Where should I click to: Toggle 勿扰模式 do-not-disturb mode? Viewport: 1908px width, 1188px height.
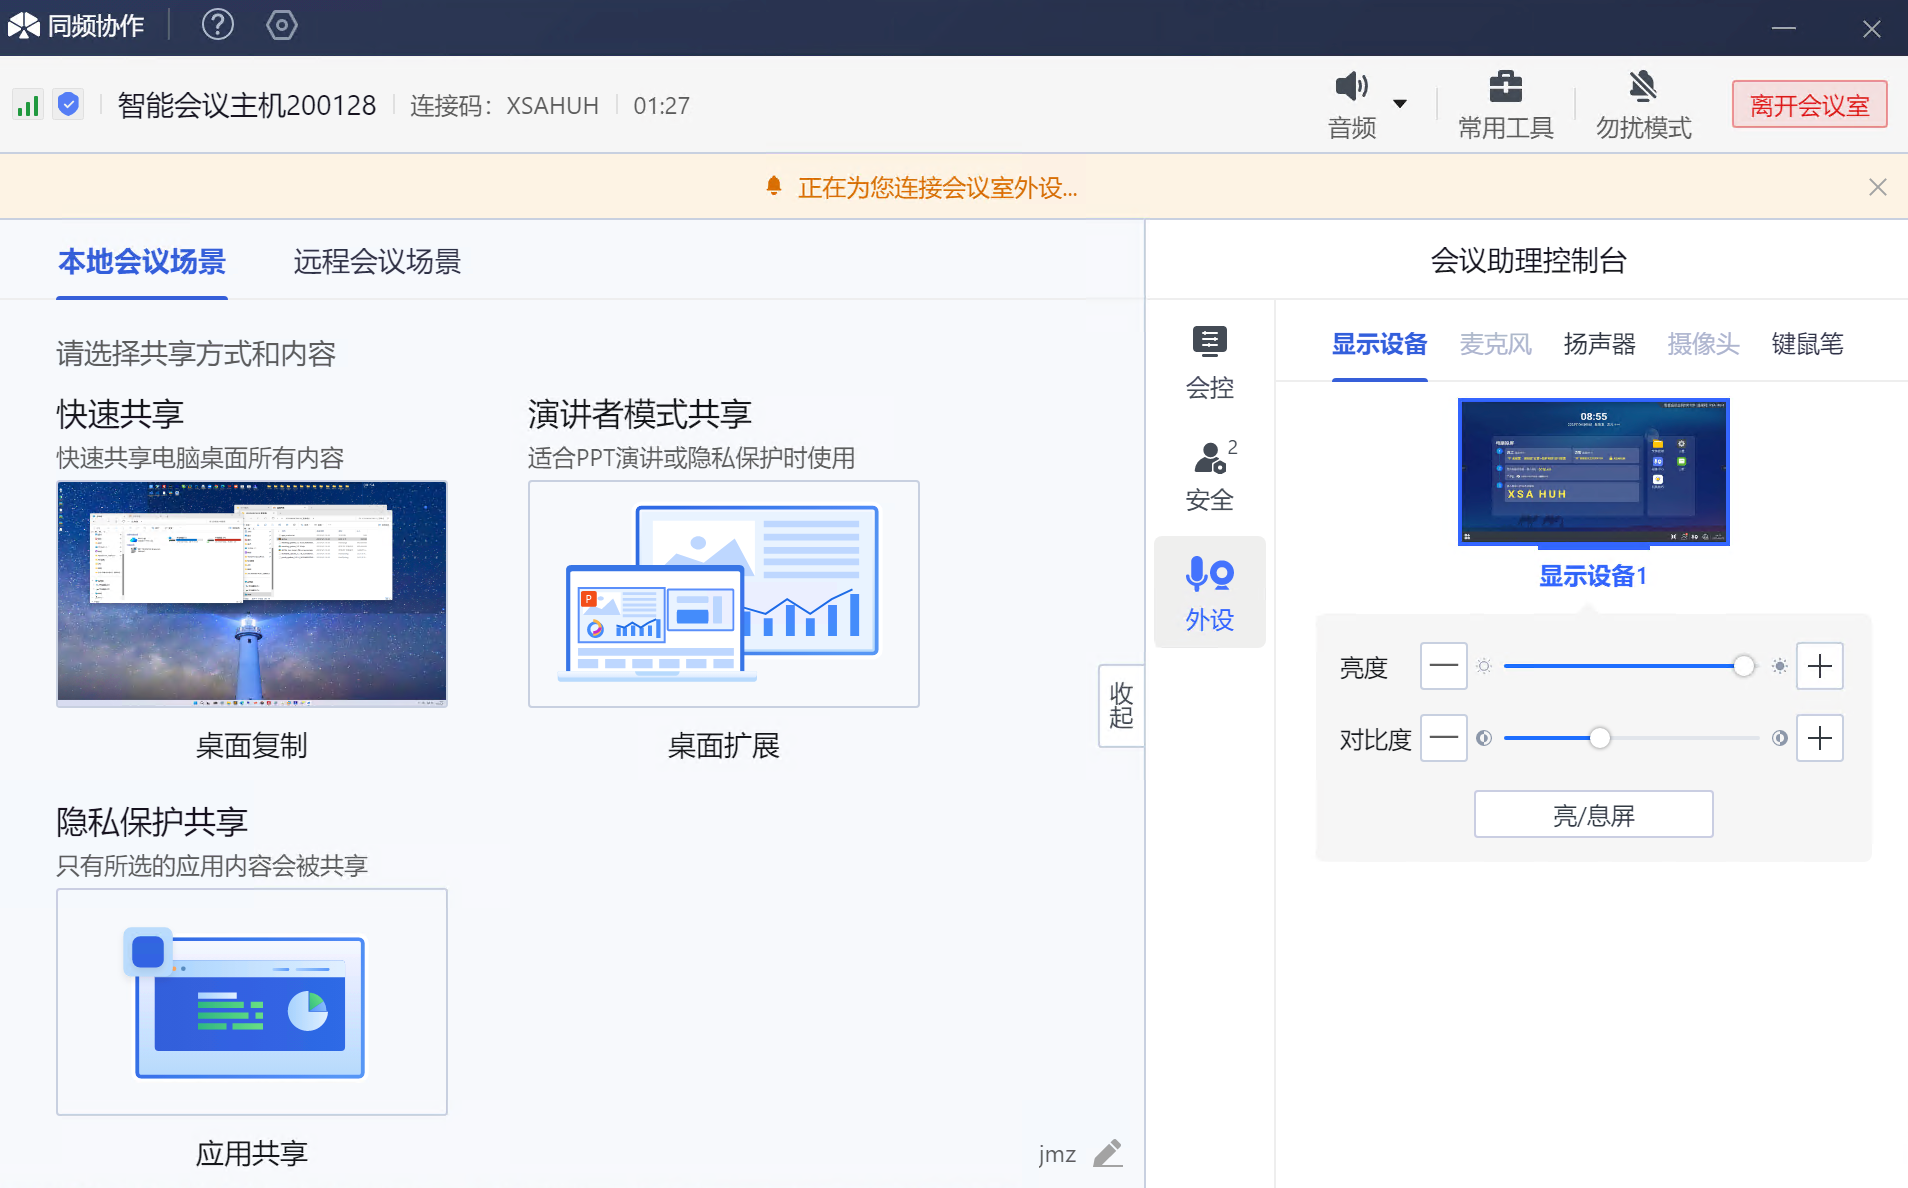click(x=1643, y=105)
